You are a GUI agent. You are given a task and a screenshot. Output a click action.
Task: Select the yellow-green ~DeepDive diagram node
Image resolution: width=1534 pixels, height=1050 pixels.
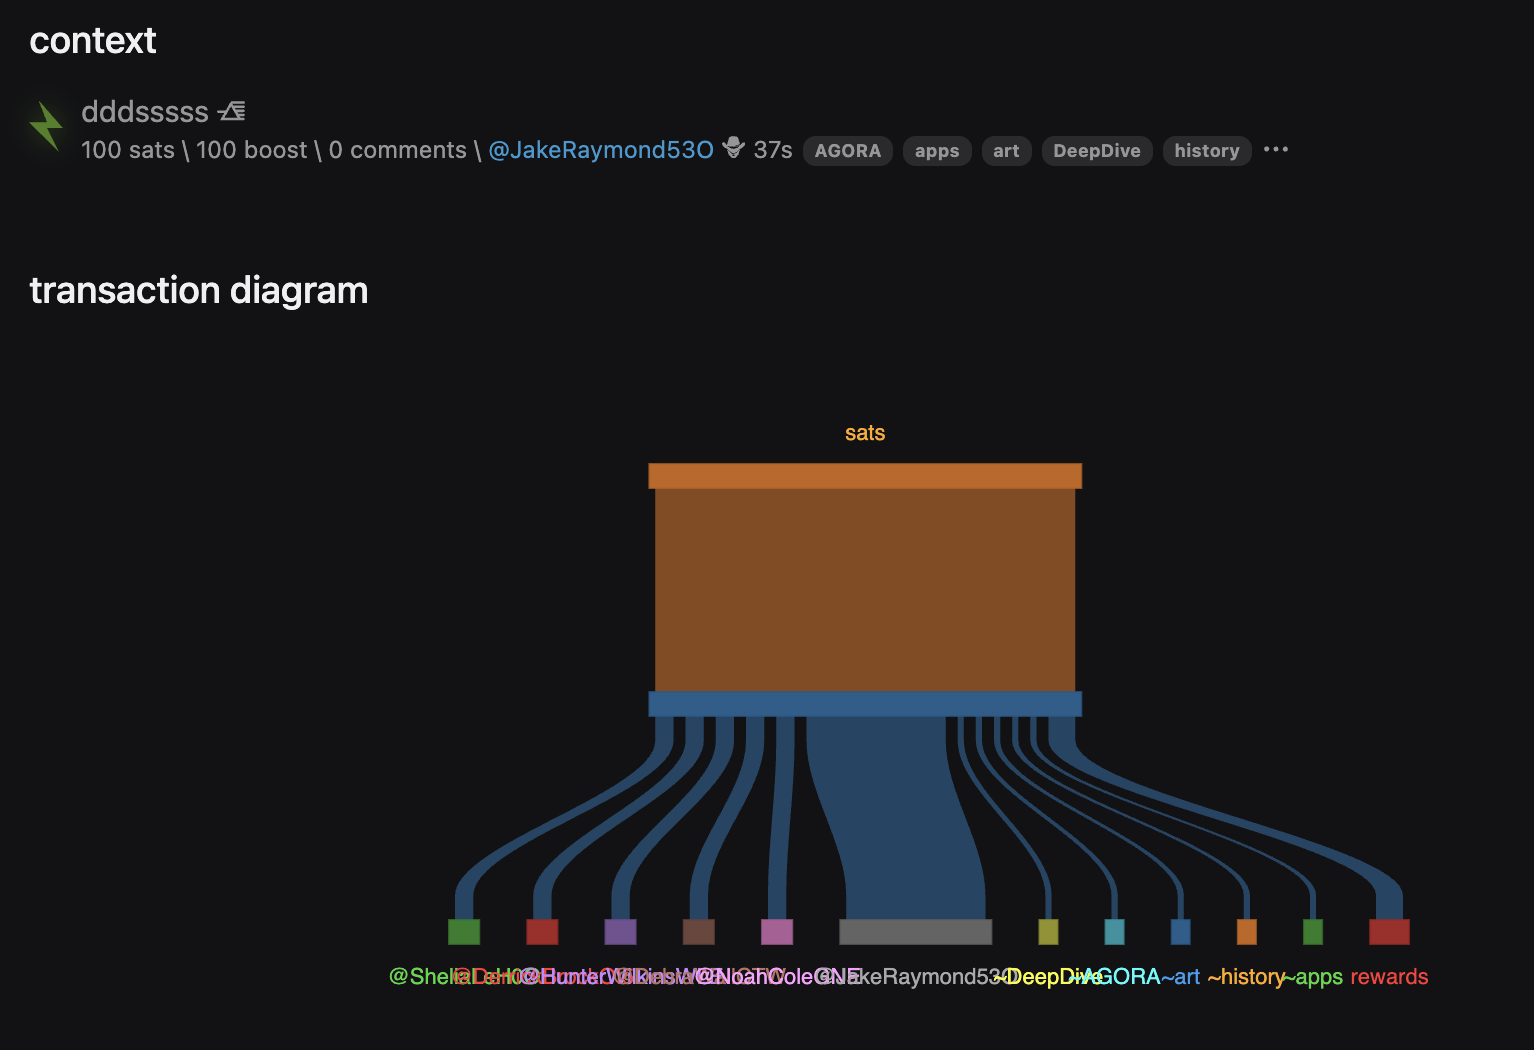[1048, 932]
